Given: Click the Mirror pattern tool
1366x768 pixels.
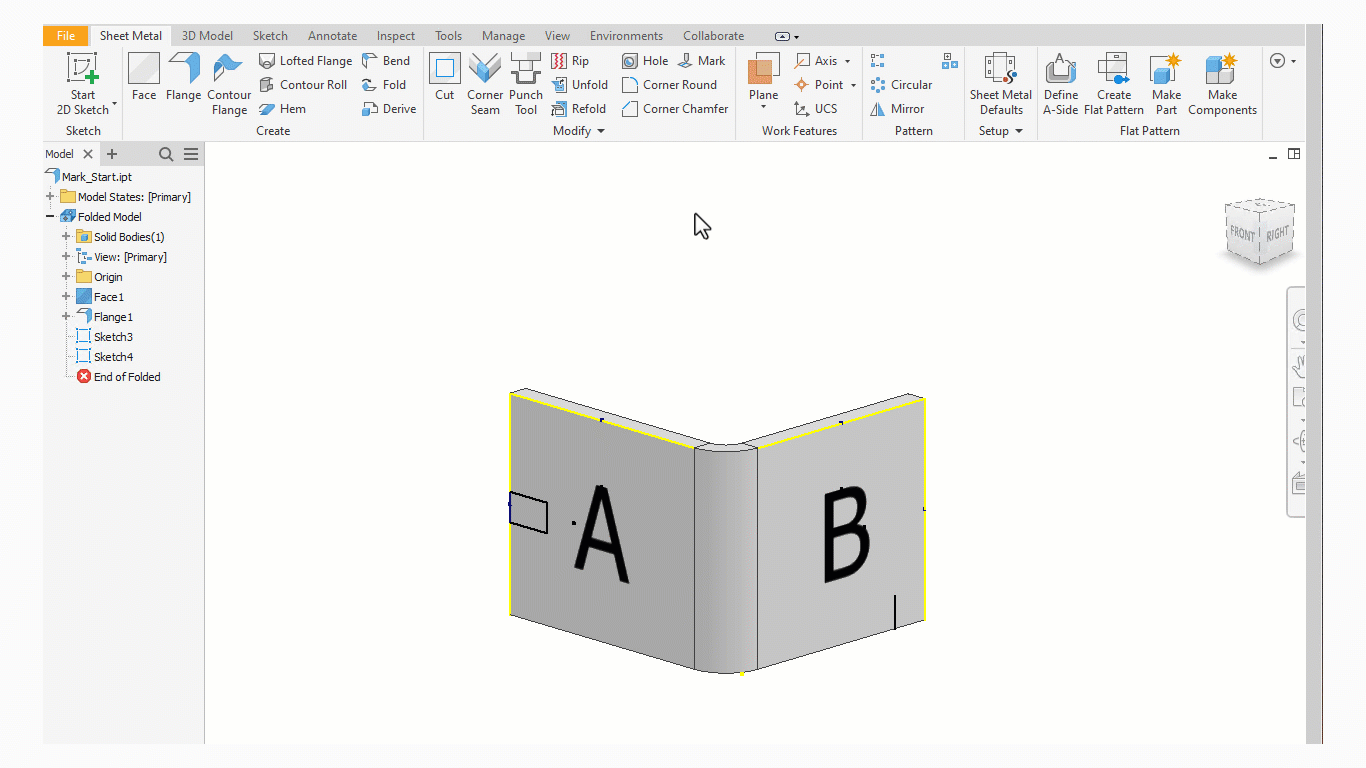Looking at the screenshot, I should tap(897, 109).
